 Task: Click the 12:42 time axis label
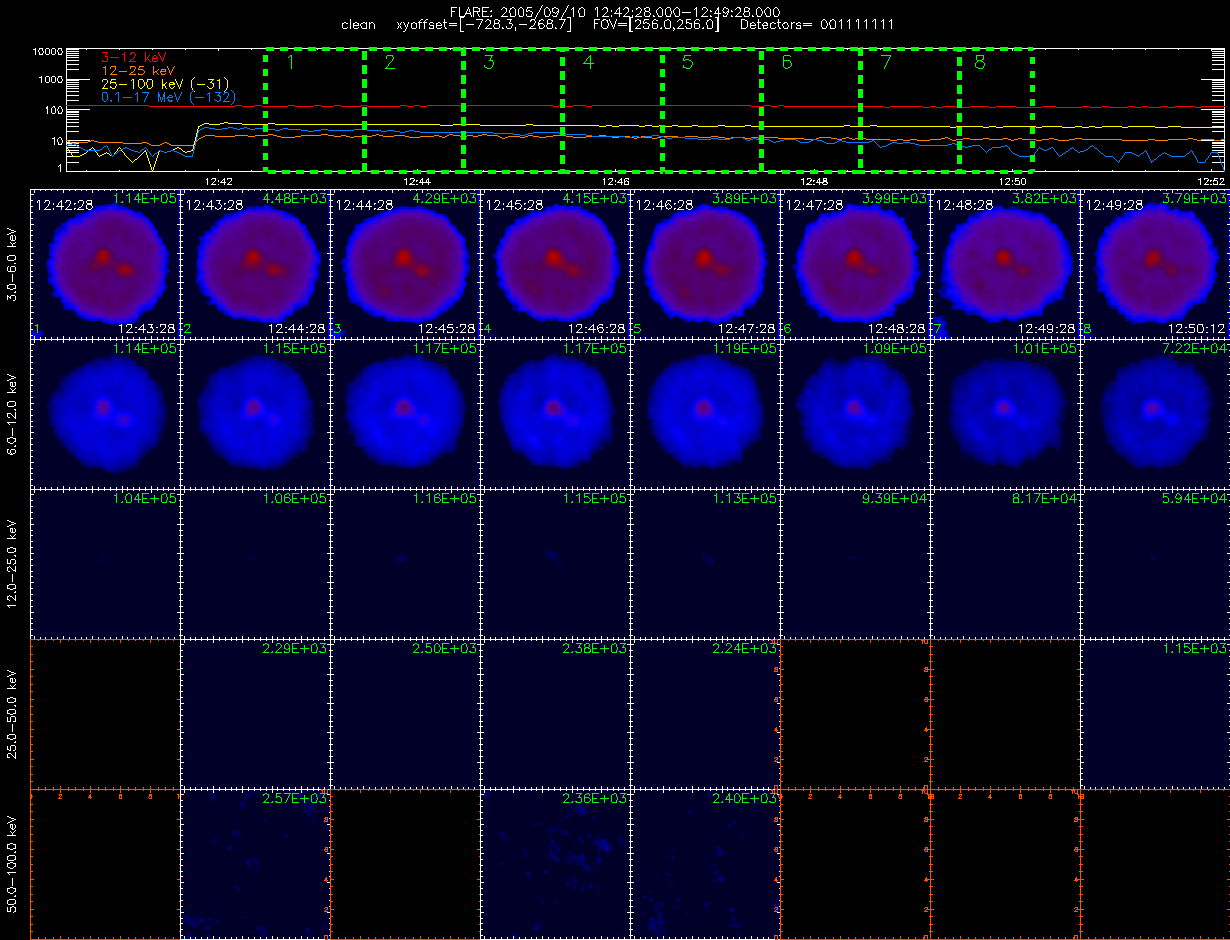point(218,182)
